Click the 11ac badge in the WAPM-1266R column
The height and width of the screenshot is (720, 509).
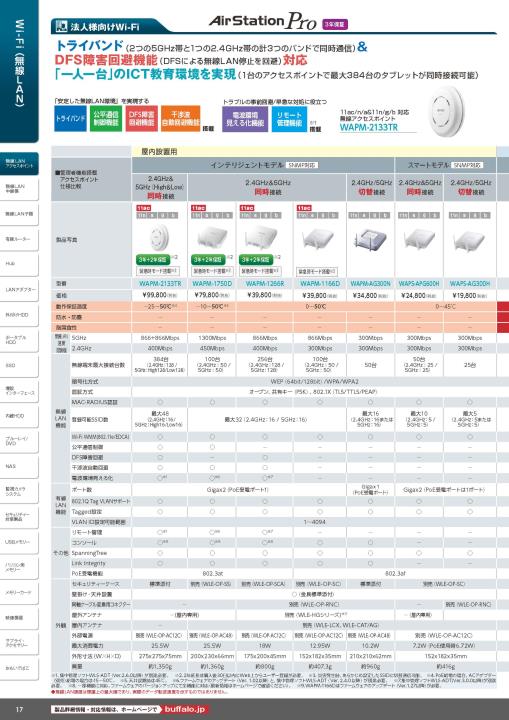247,208
